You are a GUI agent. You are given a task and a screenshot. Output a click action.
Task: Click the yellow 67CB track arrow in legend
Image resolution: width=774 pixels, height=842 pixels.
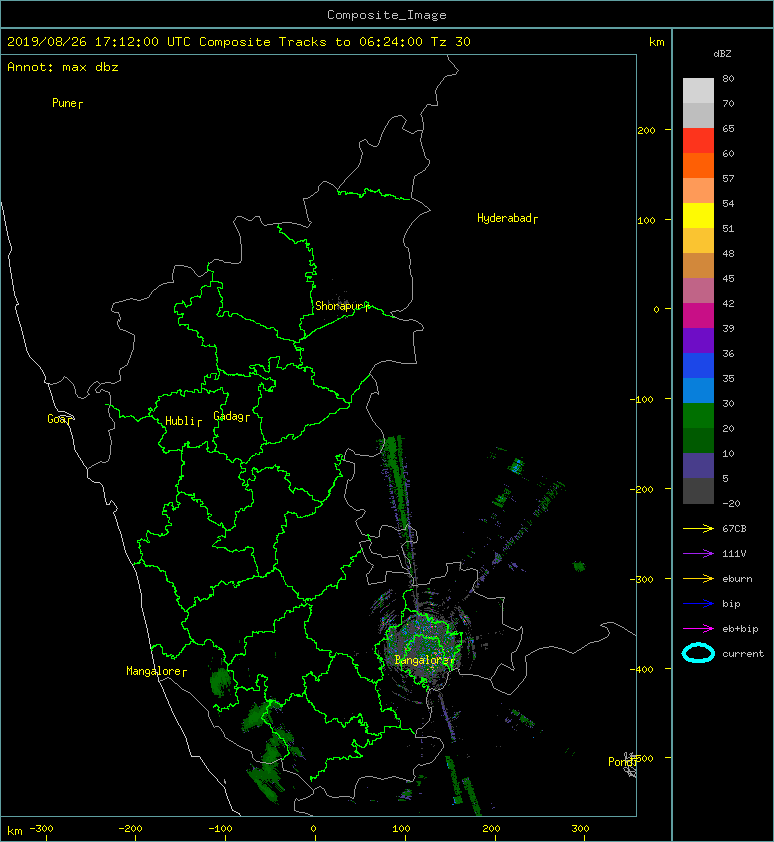[x=698, y=529]
